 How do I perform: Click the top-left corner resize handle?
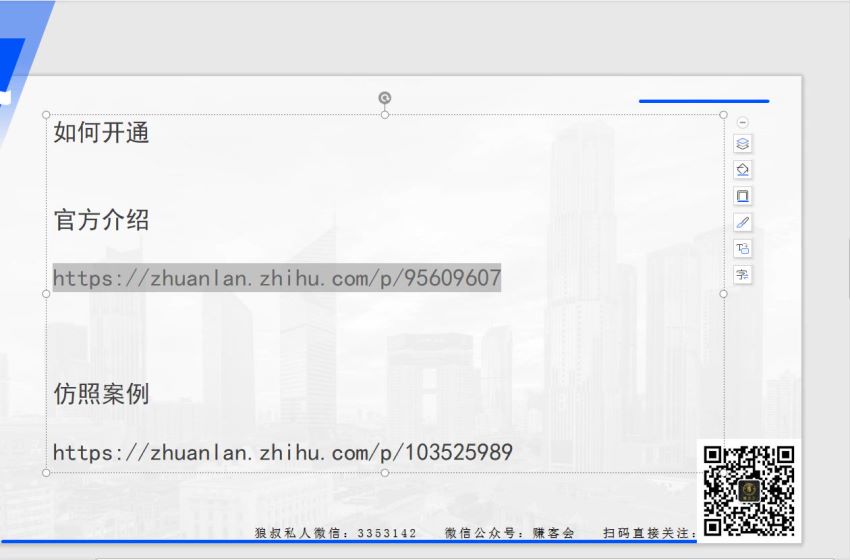(46, 115)
